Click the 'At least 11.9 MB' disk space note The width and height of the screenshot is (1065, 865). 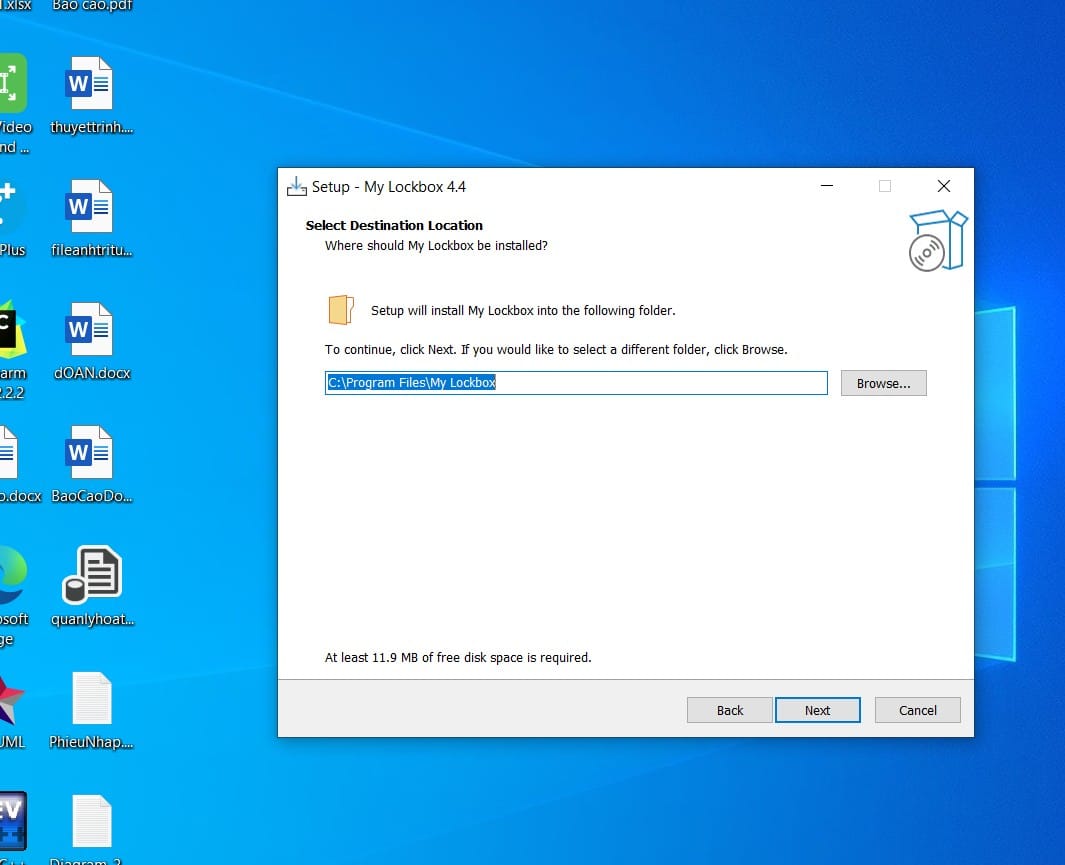point(458,657)
